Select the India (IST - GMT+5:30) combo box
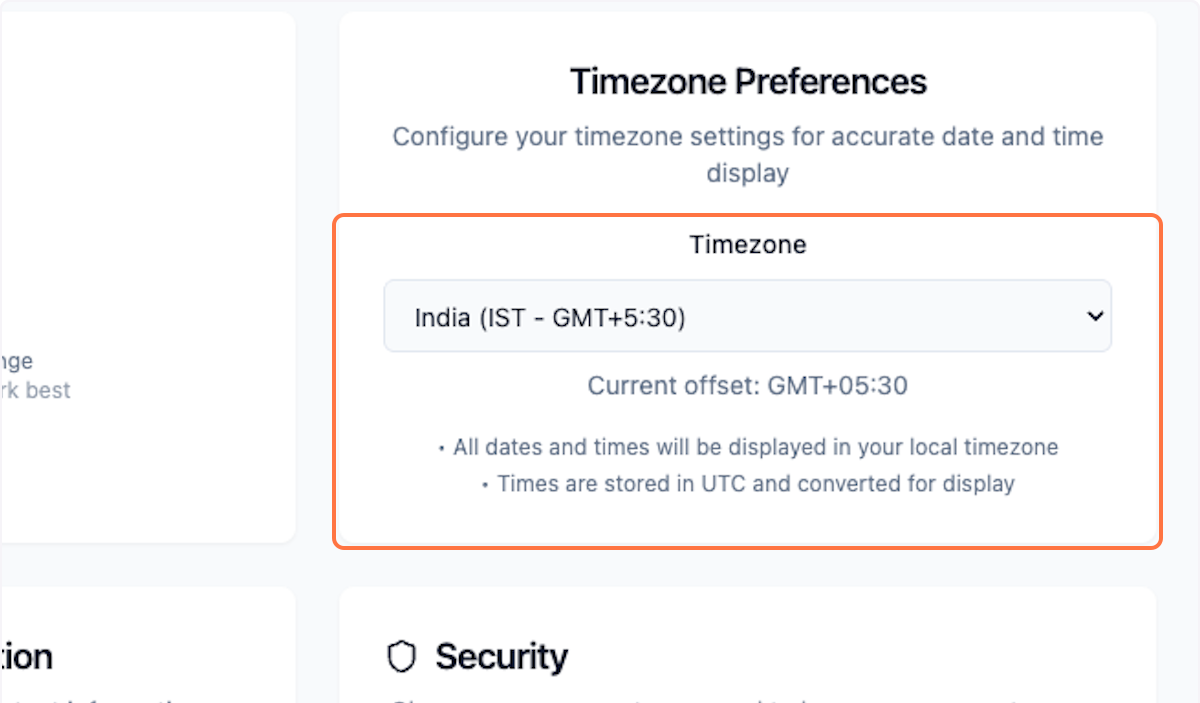Viewport: 1200px width, 703px height. point(747,315)
